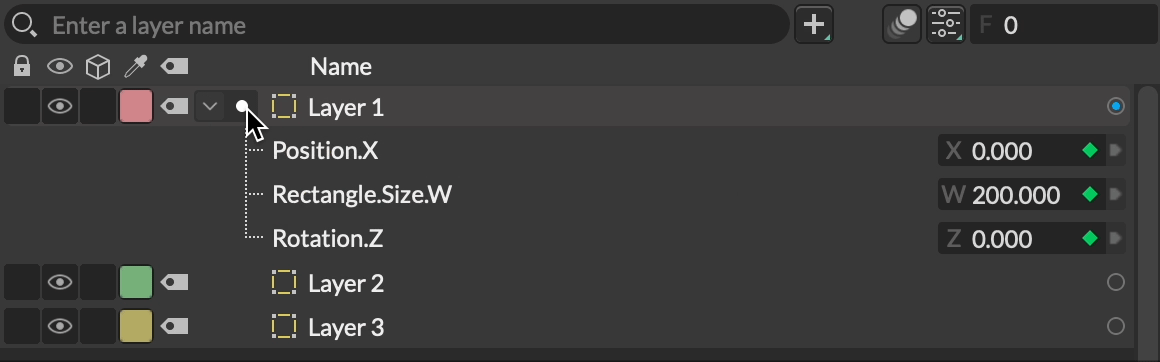
Task: Click the overlapping circles onion skin icon
Action: (x=902, y=24)
